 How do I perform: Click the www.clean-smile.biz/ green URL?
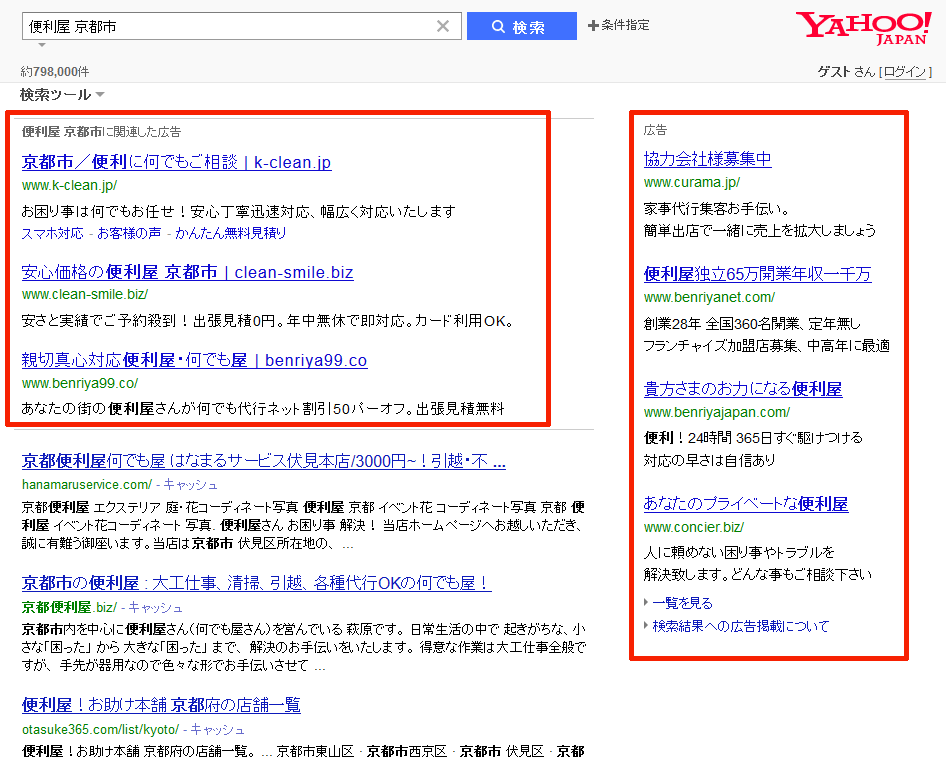coord(85,295)
